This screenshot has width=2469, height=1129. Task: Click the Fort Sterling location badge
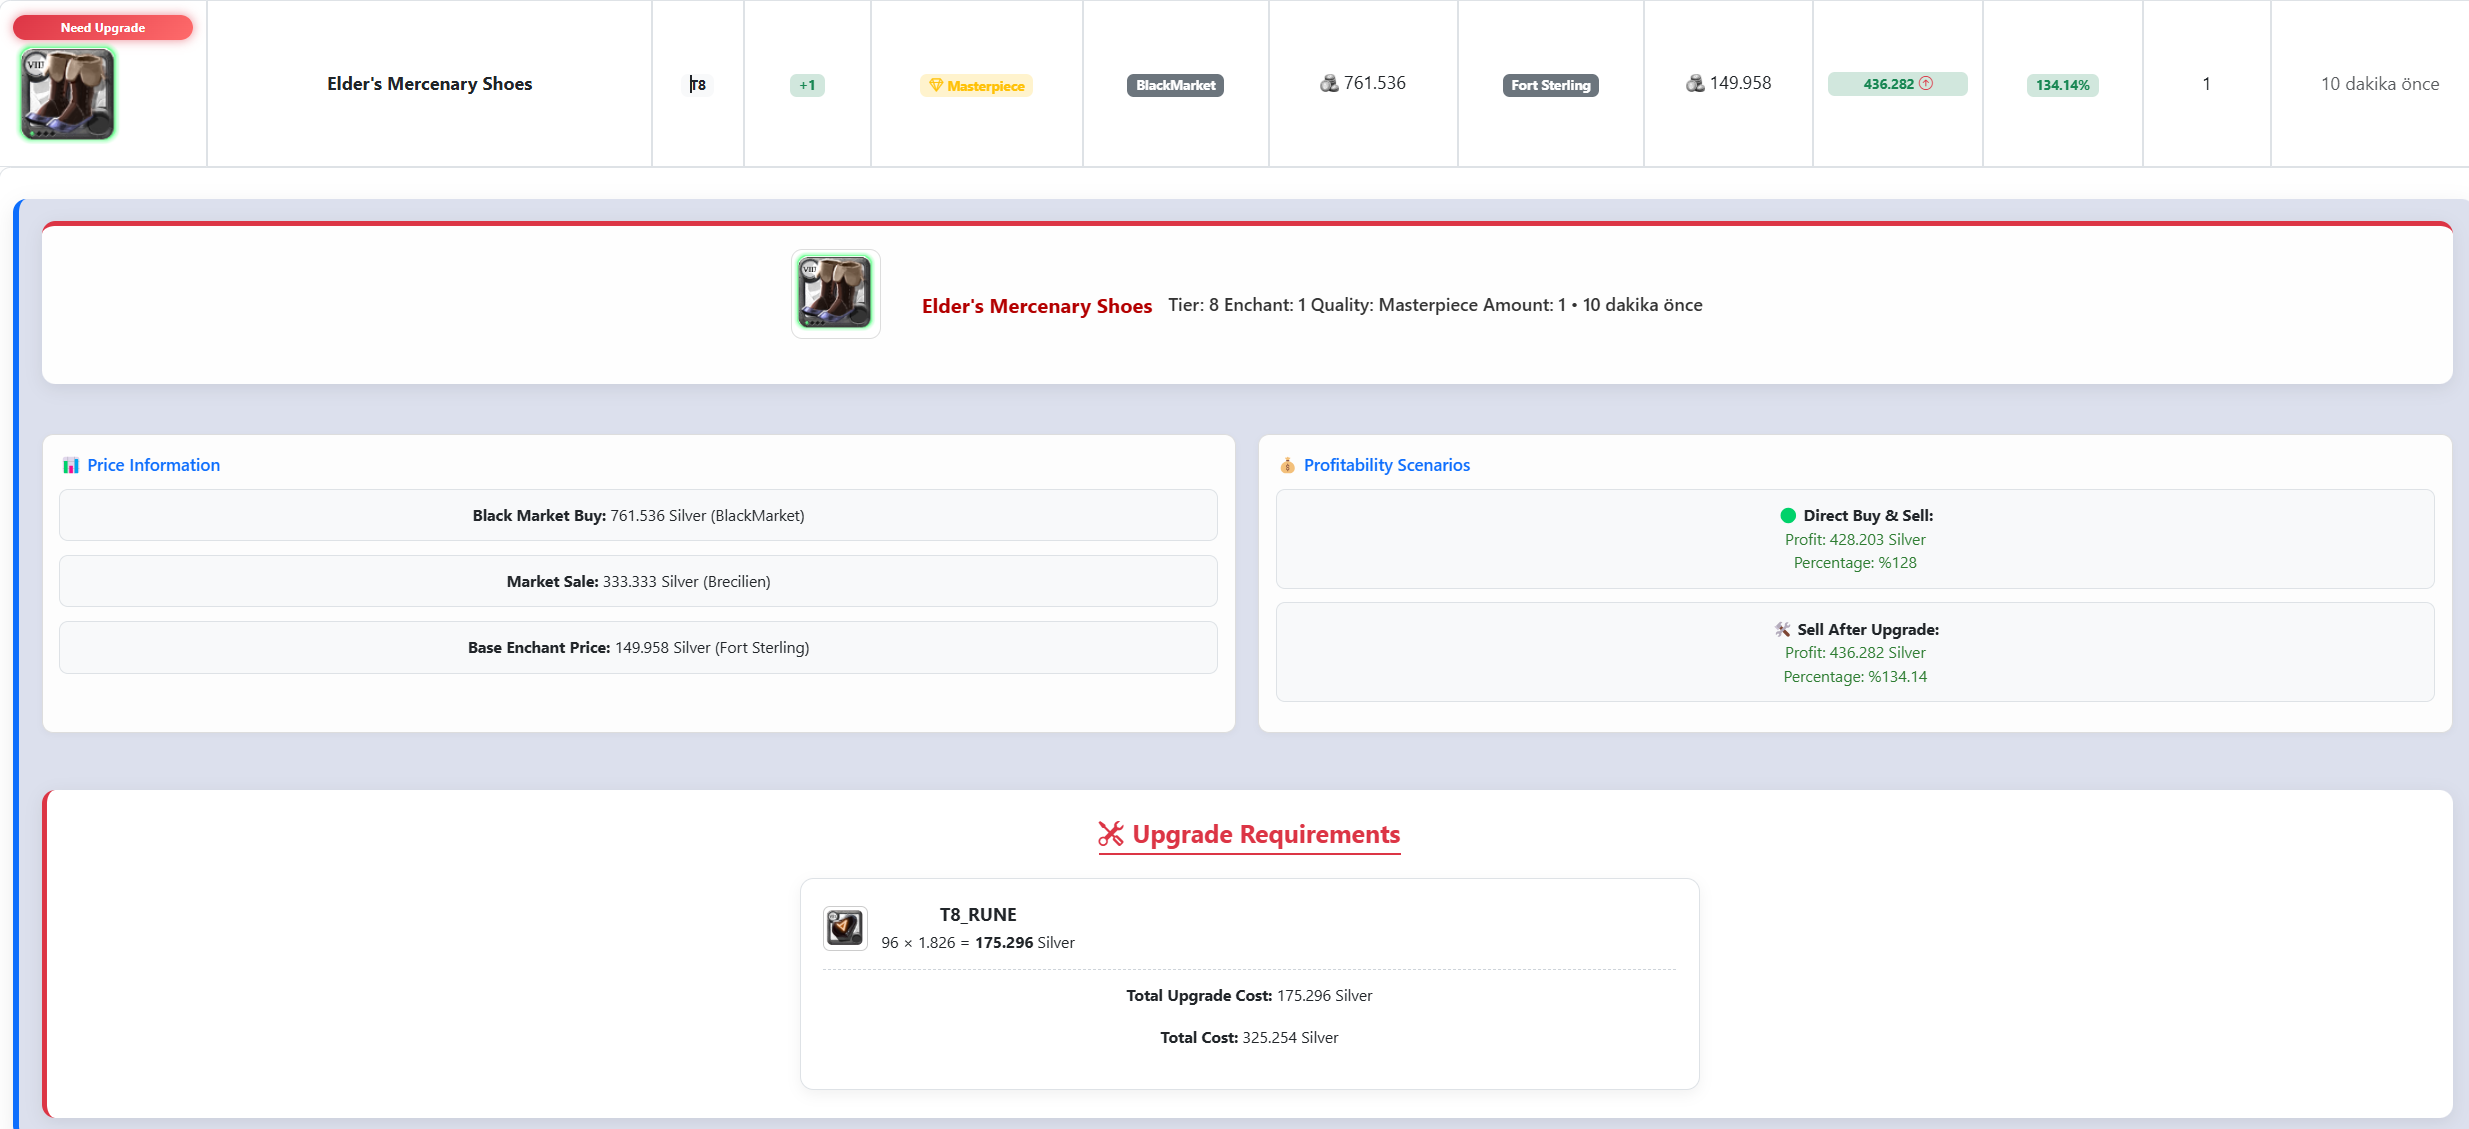1550,86
